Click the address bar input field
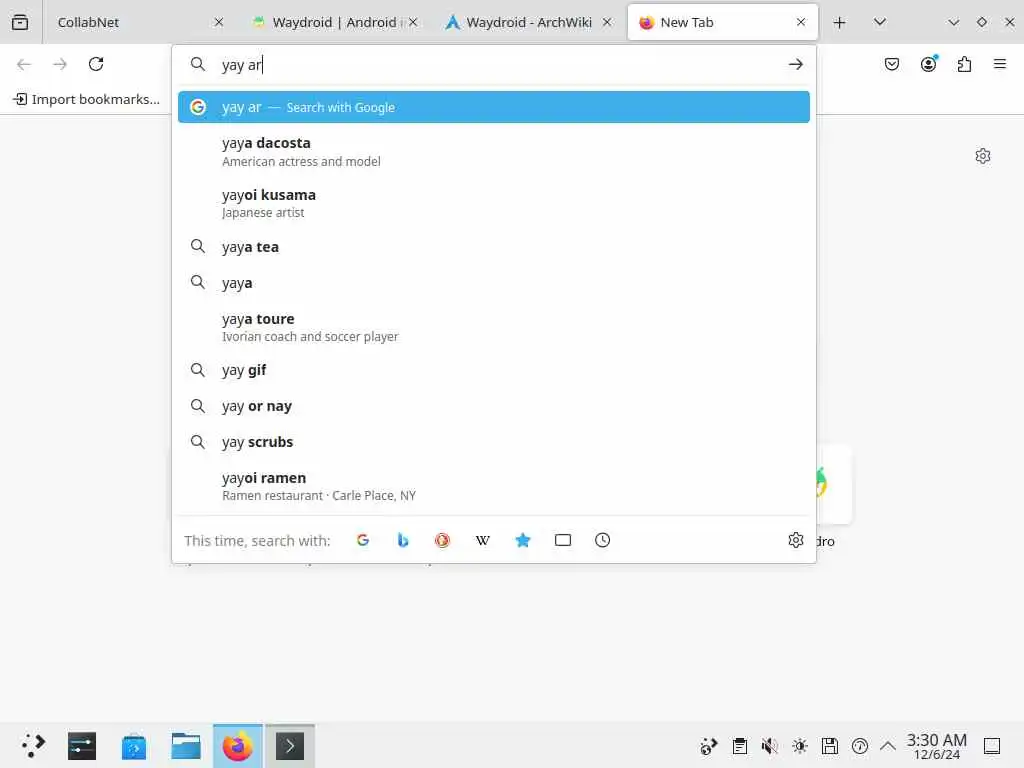 [496, 65]
